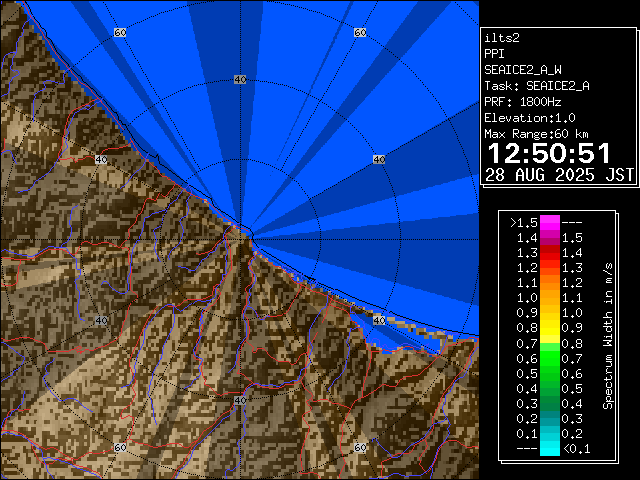Screen dimensions: 640x480
Task: Select the Task: SEAICE2_A line
Action: [536, 85]
